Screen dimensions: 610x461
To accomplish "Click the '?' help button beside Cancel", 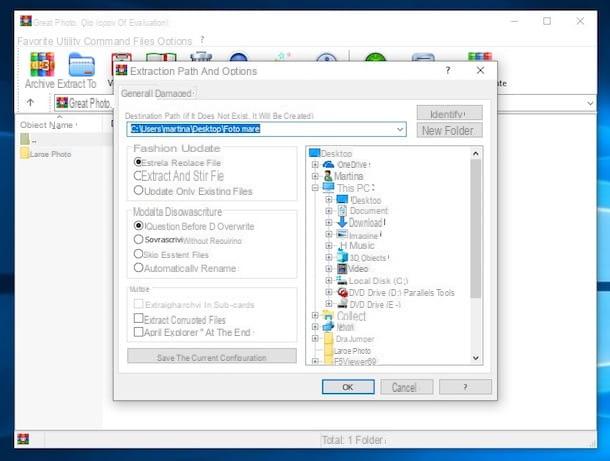I will point(465,387).
